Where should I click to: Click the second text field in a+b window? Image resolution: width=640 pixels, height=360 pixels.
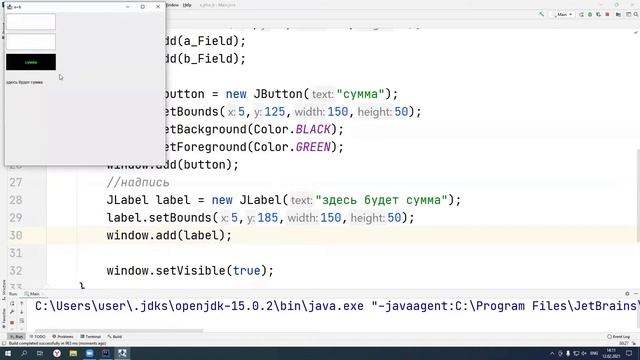click(x=31, y=42)
